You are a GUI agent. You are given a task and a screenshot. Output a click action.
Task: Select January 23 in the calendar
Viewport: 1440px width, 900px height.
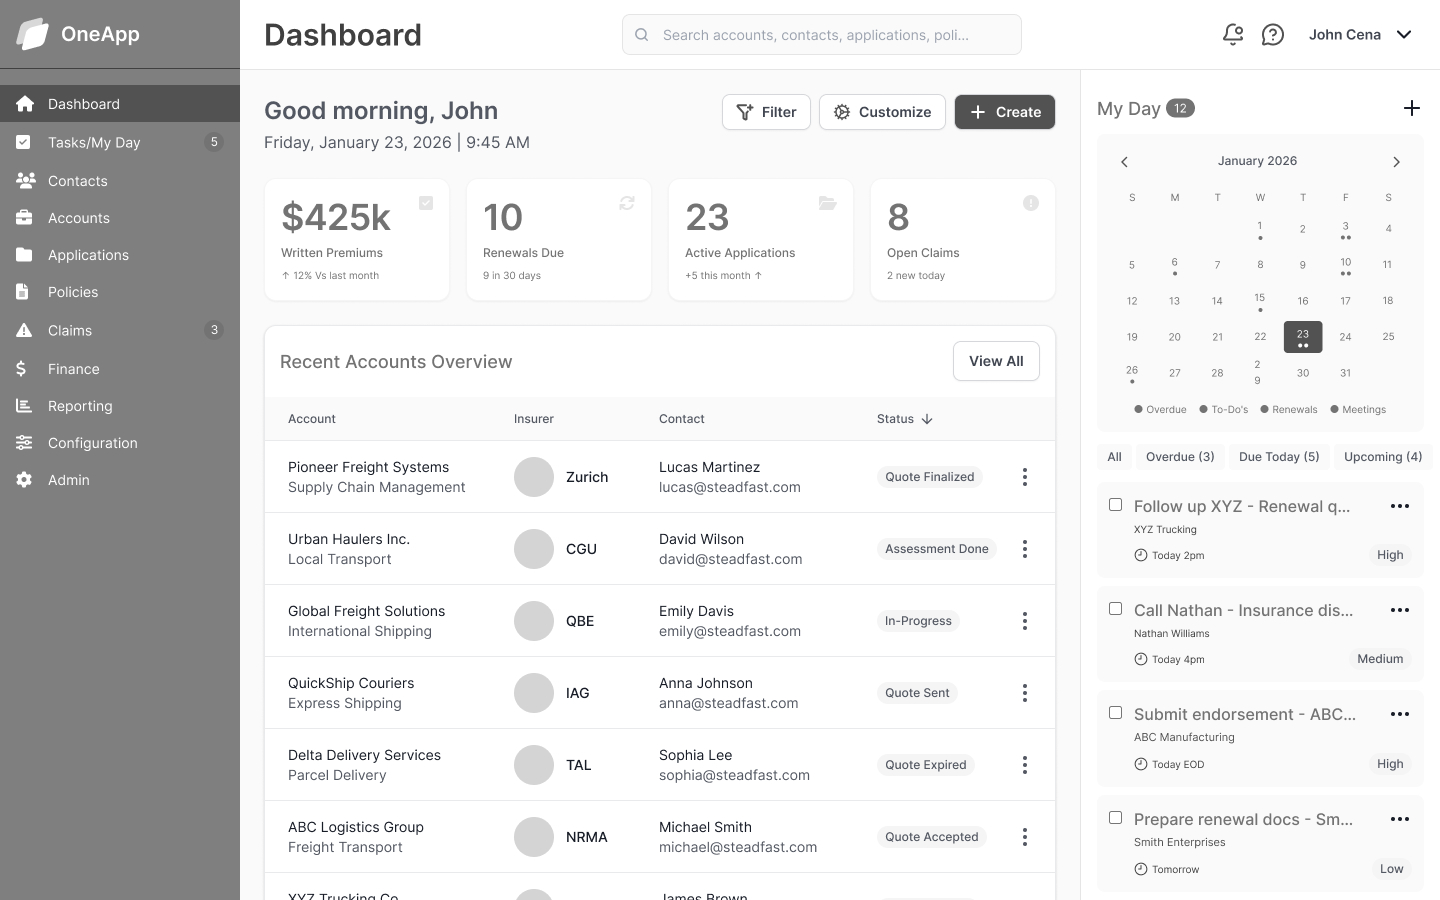[1303, 337]
